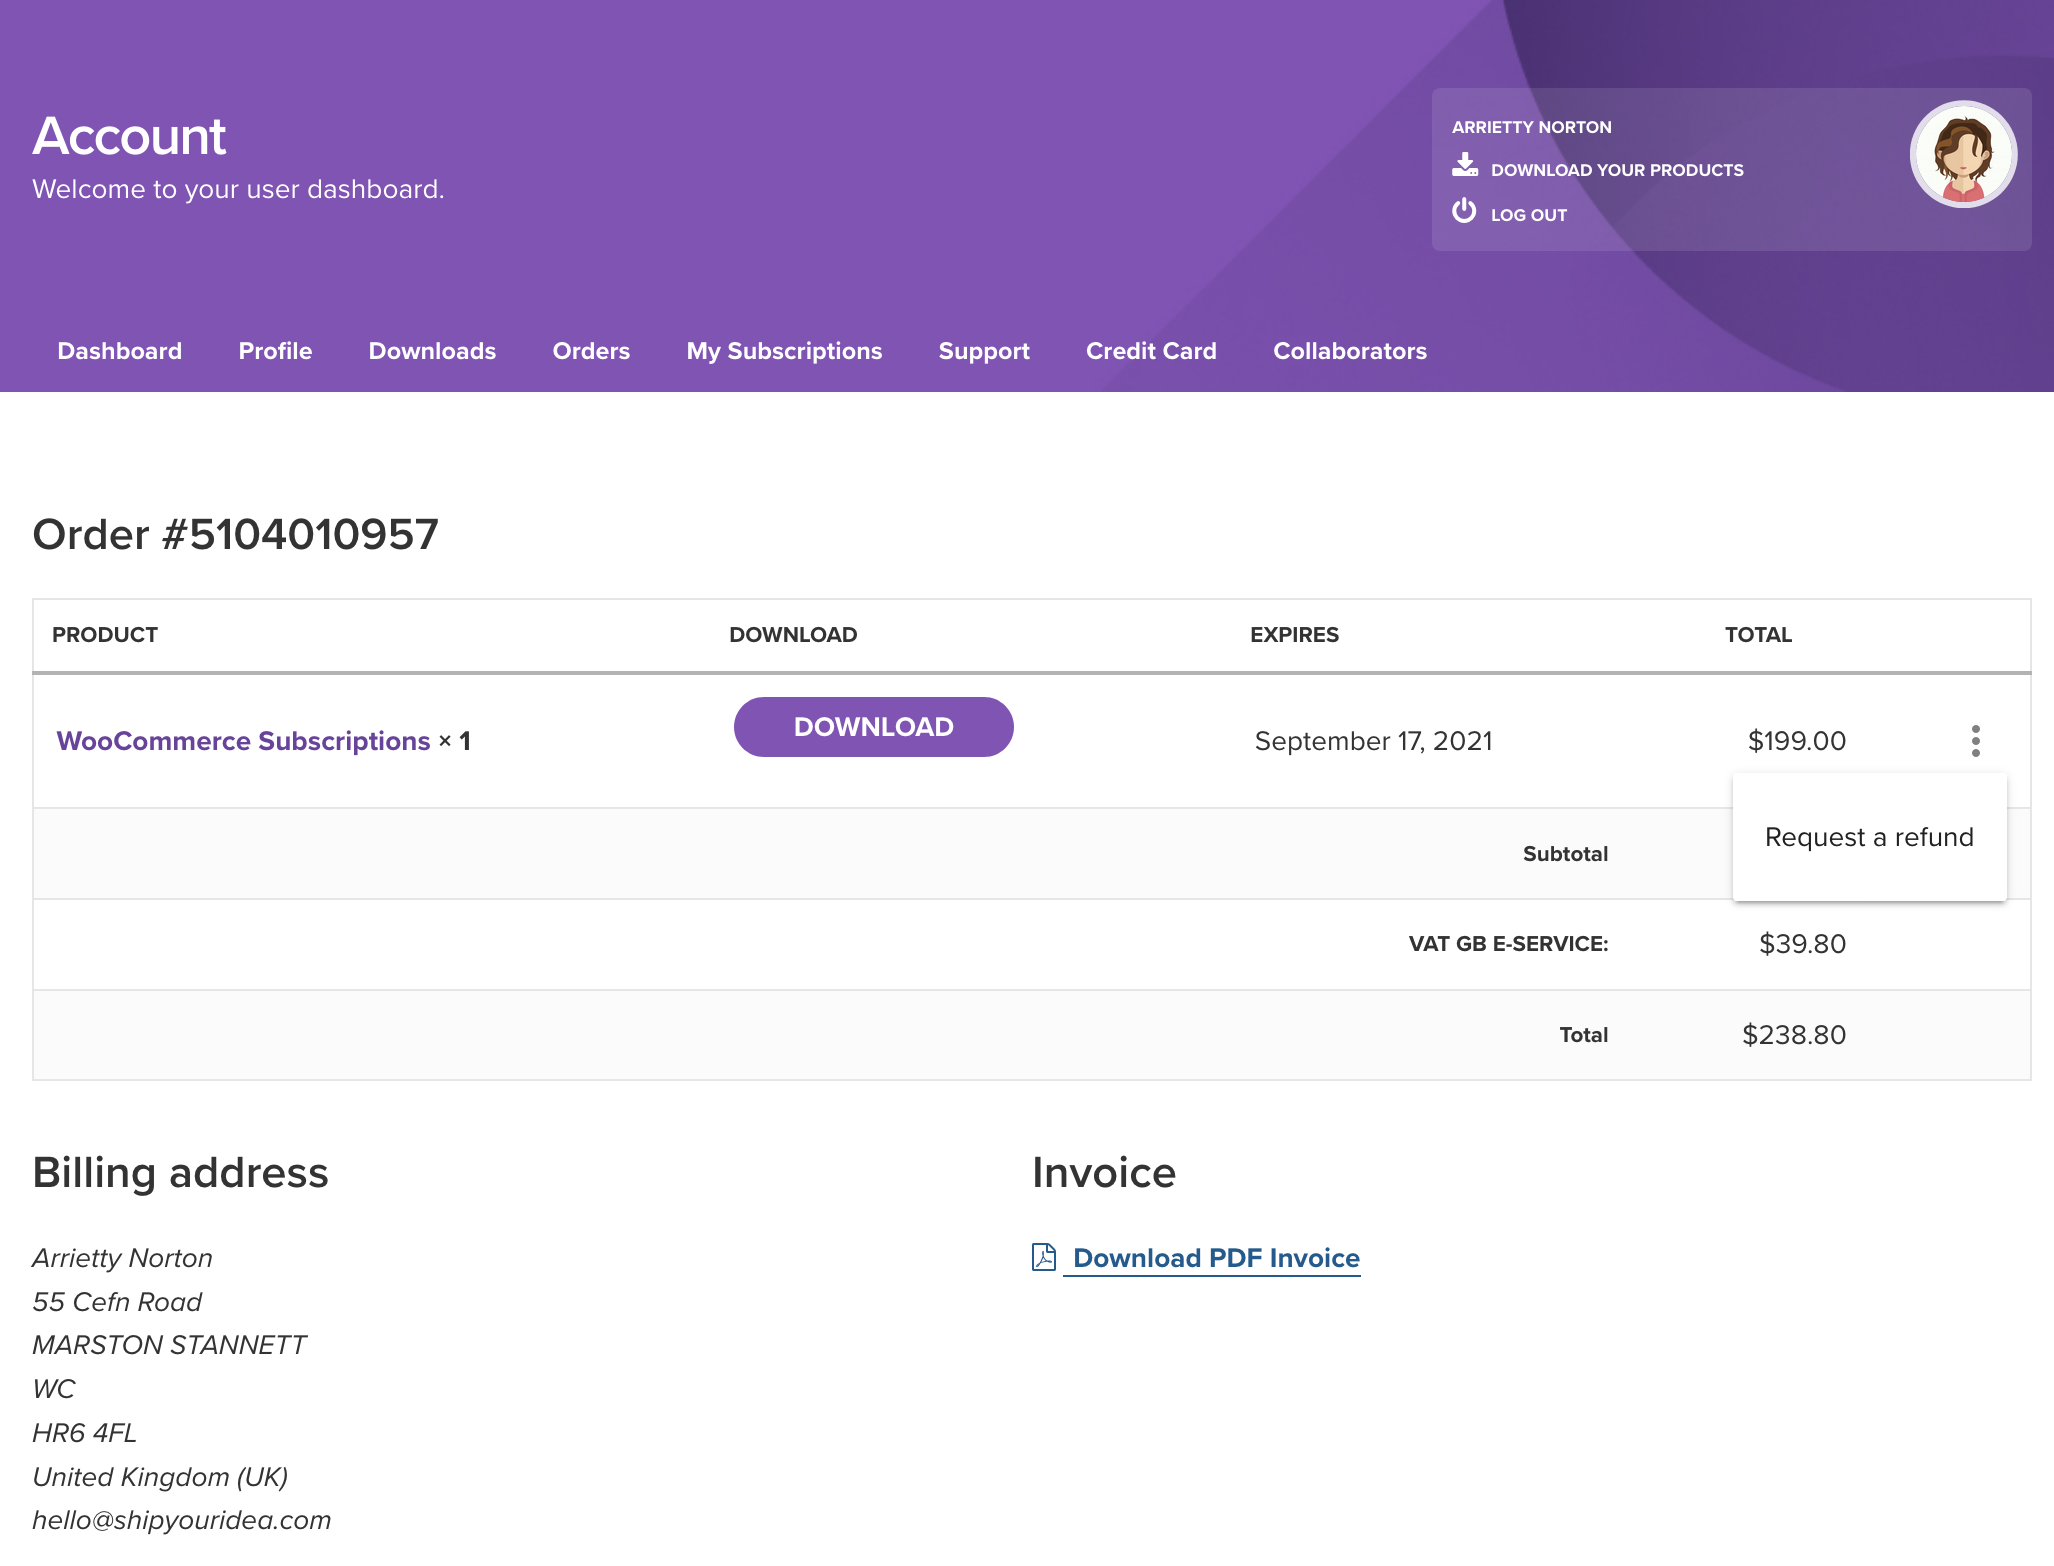Go to My Subscriptions
This screenshot has width=2054, height=1566.
click(784, 351)
